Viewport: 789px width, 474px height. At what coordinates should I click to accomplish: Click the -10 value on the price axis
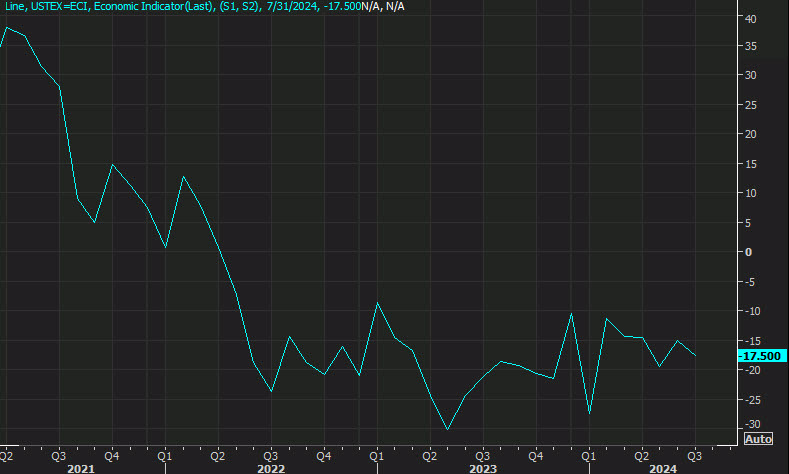click(751, 311)
